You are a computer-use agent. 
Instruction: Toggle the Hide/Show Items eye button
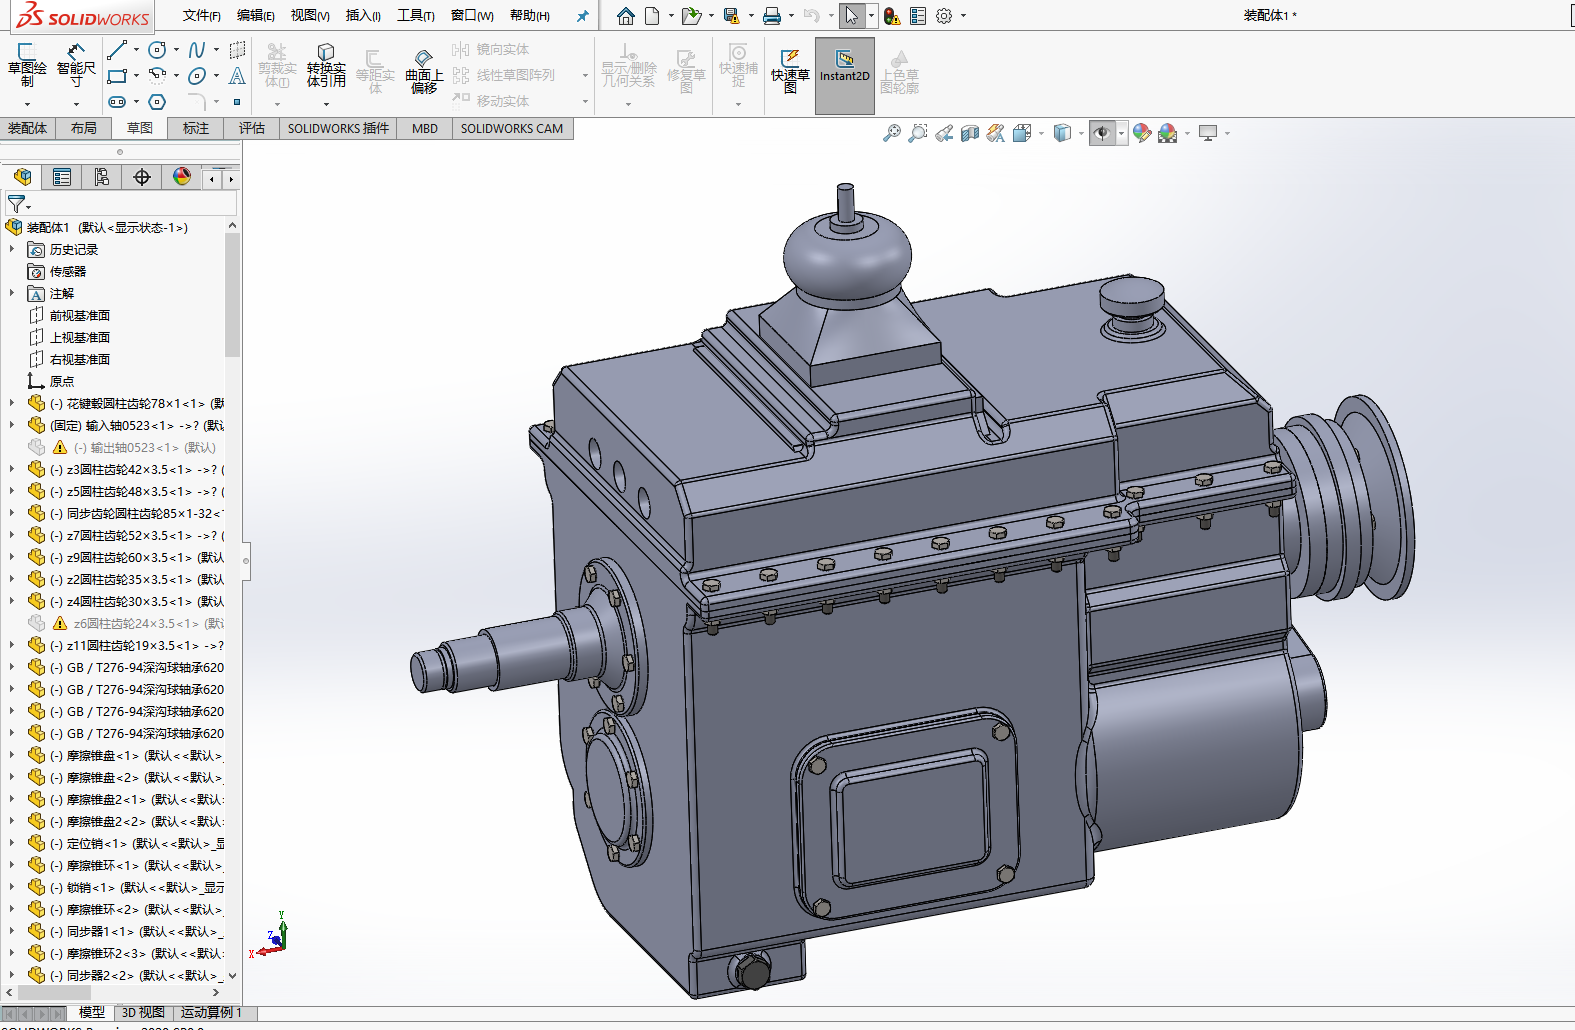pyautogui.click(x=1101, y=133)
